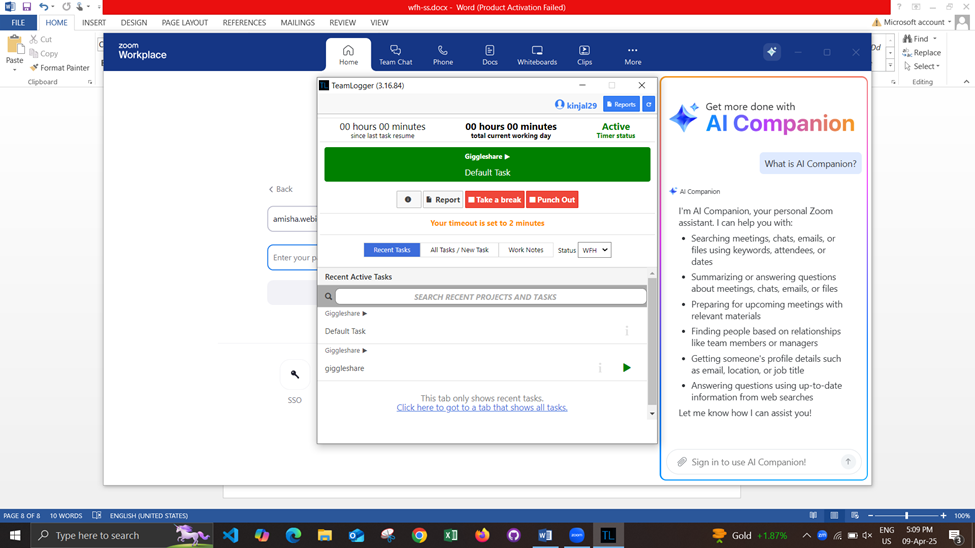The height and width of the screenshot is (548, 975).
Task: Click the Save icon in Word's quick access toolbar
Action: coord(26,7)
